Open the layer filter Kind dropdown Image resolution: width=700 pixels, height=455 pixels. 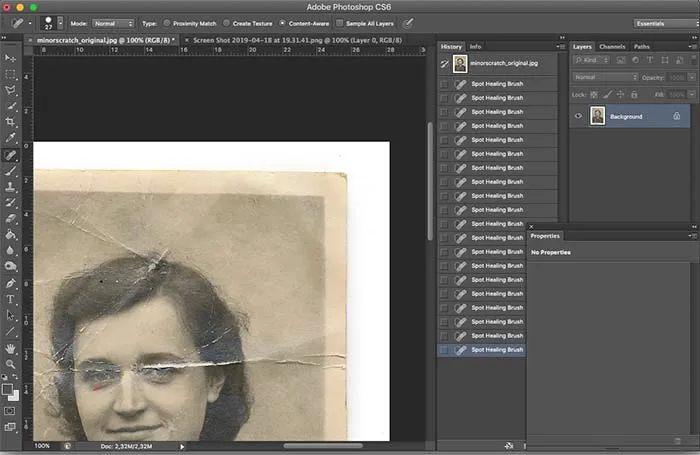point(591,60)
